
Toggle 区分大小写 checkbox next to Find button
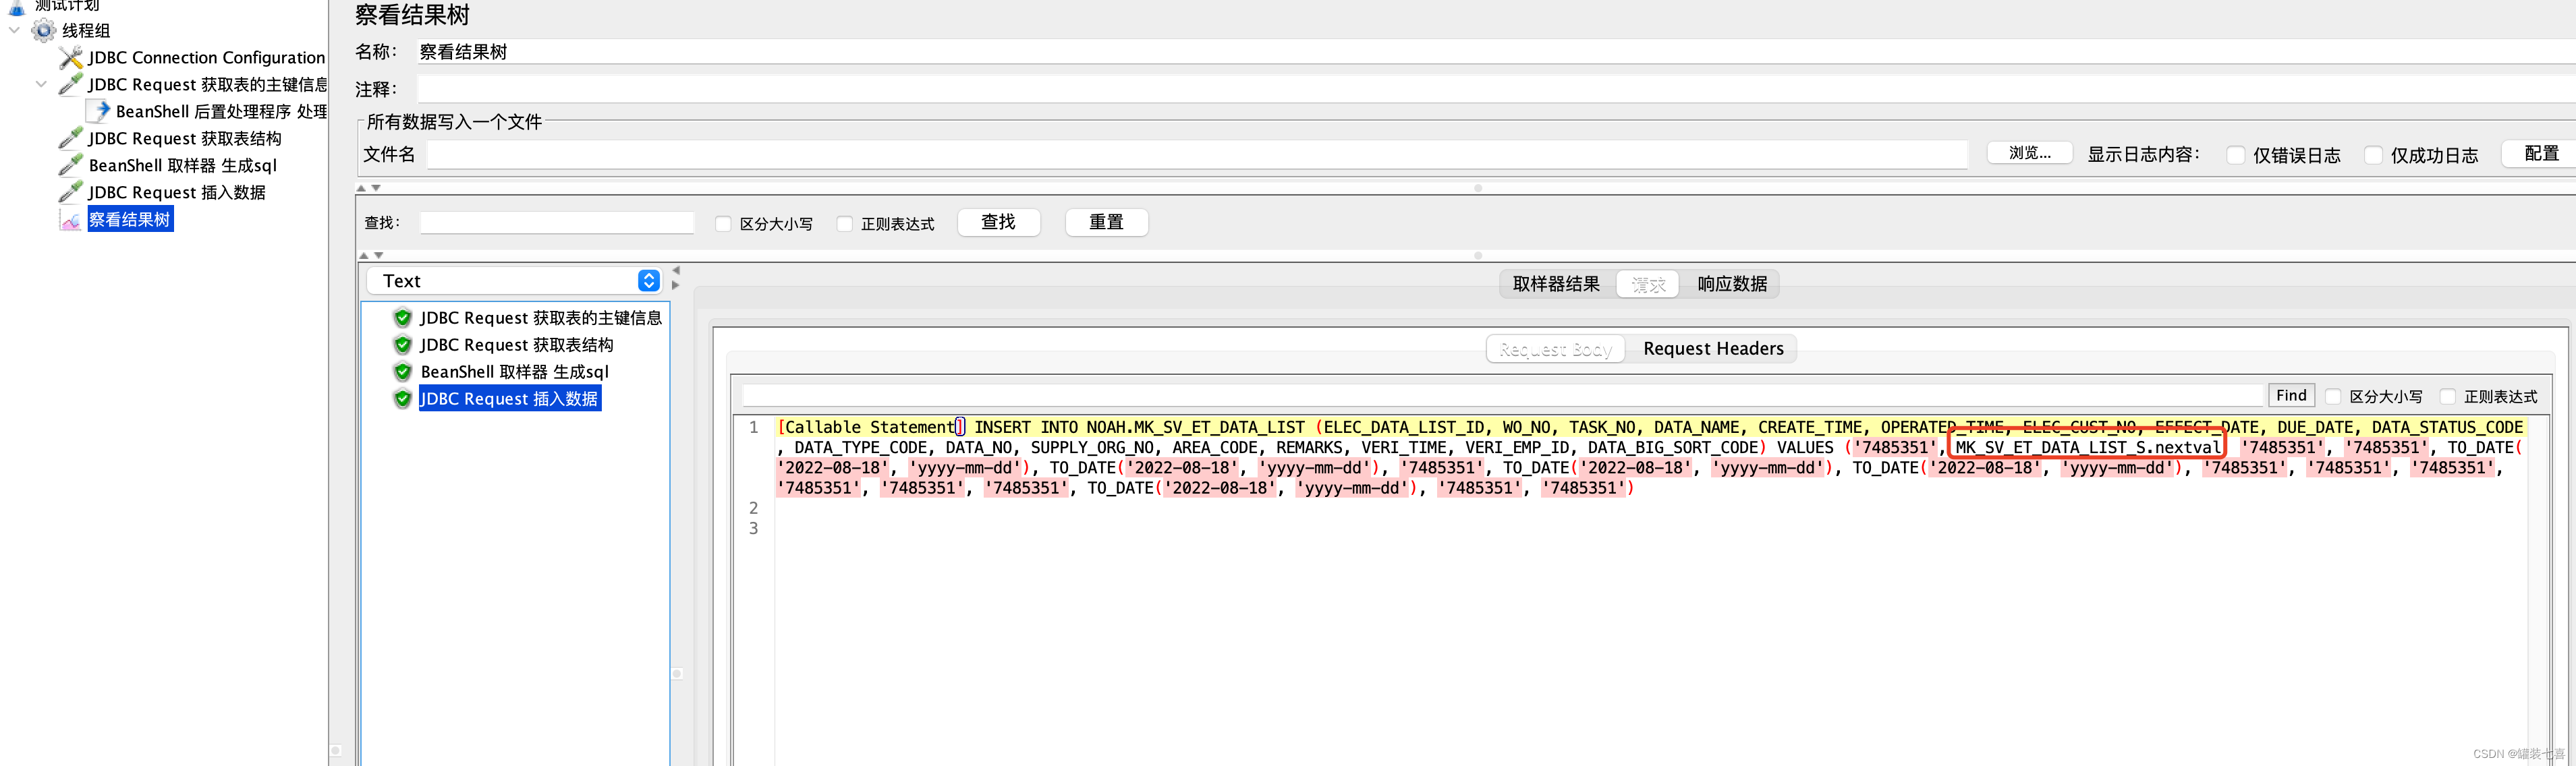(2333, 397)
